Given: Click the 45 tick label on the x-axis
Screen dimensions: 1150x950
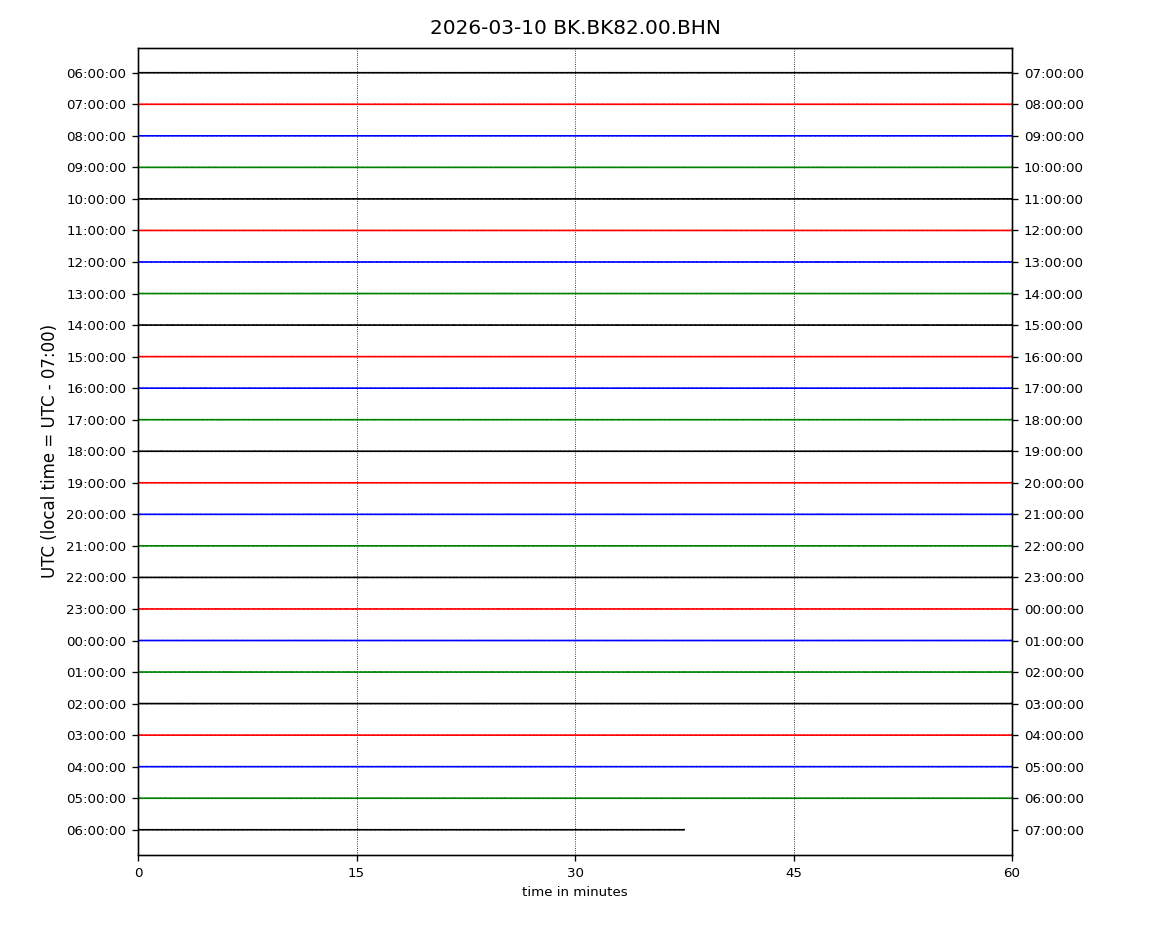Looking at the screenshot, I should (794, 873).
